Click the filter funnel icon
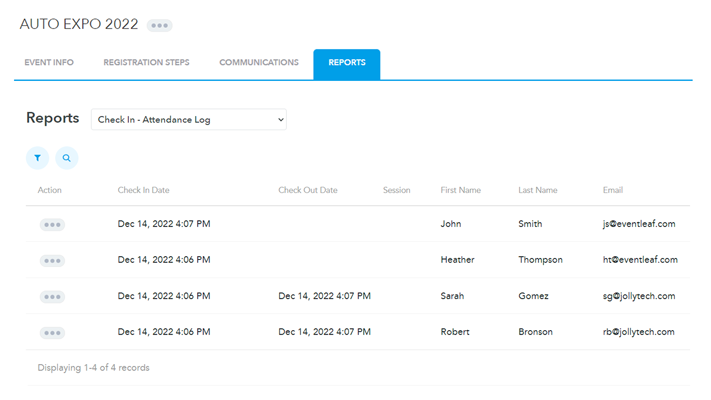 point(37,158)
